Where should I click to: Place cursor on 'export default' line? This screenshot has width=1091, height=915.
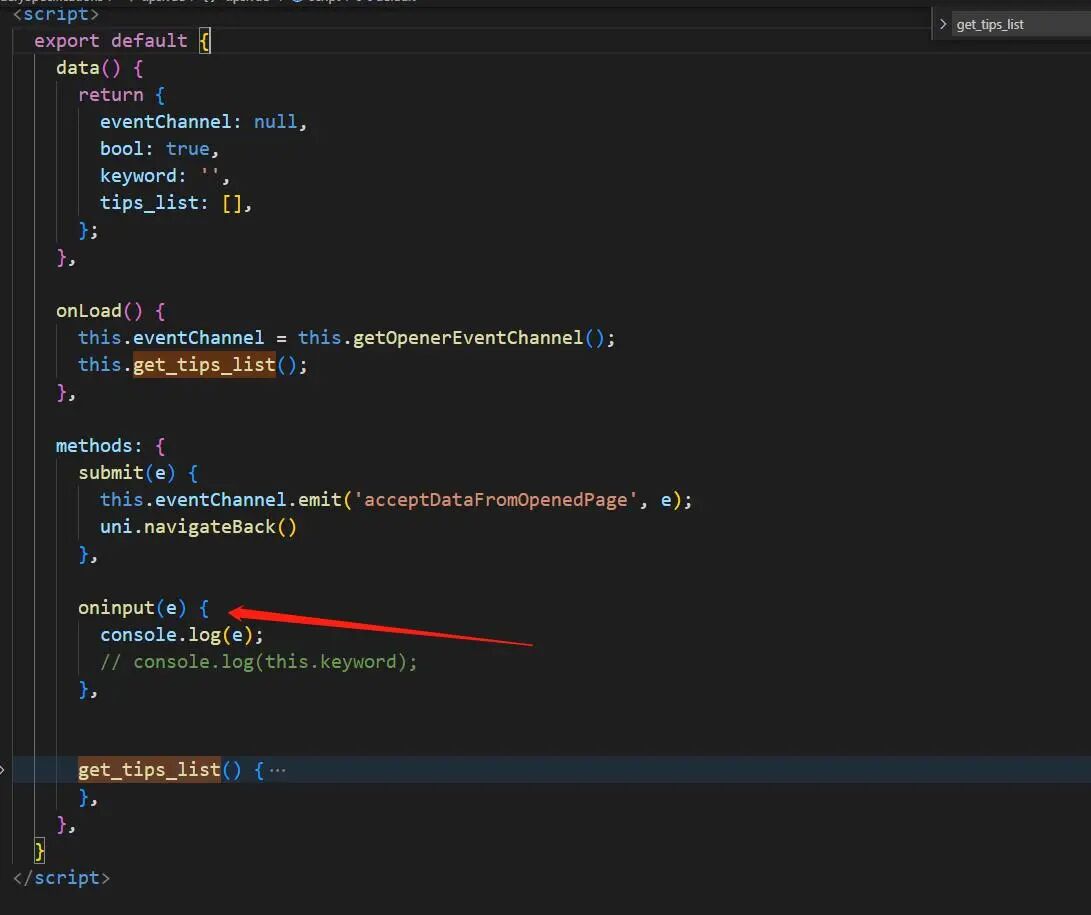click(122, 41)
